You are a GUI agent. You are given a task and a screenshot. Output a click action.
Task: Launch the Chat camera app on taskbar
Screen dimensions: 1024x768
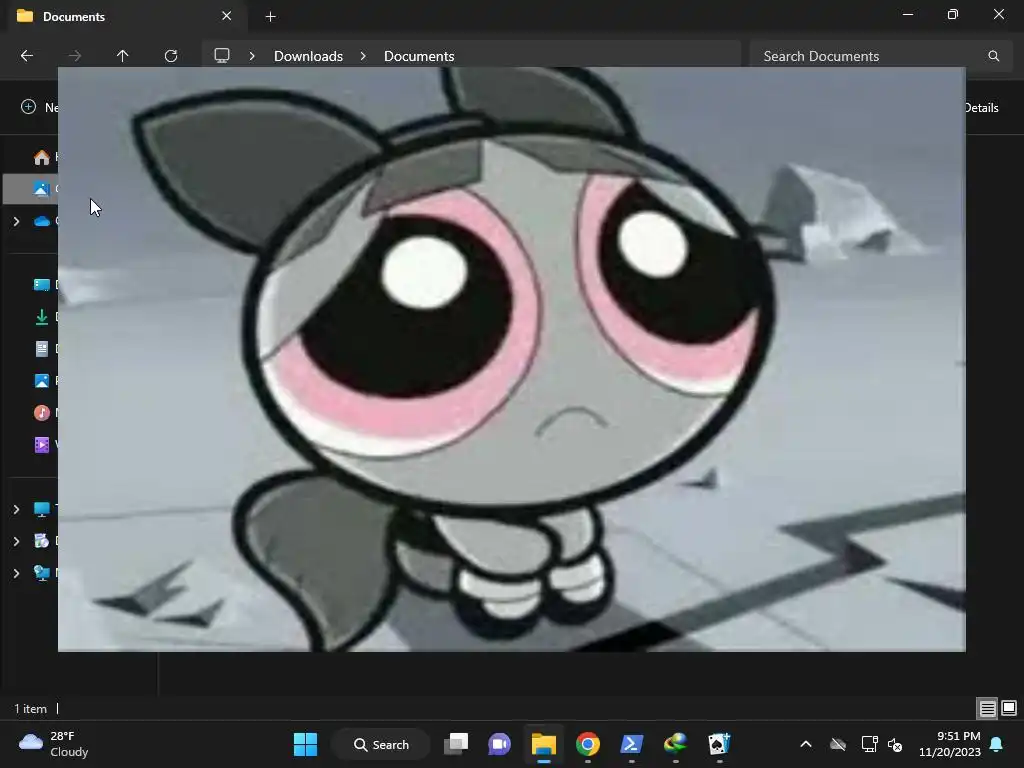500,744
